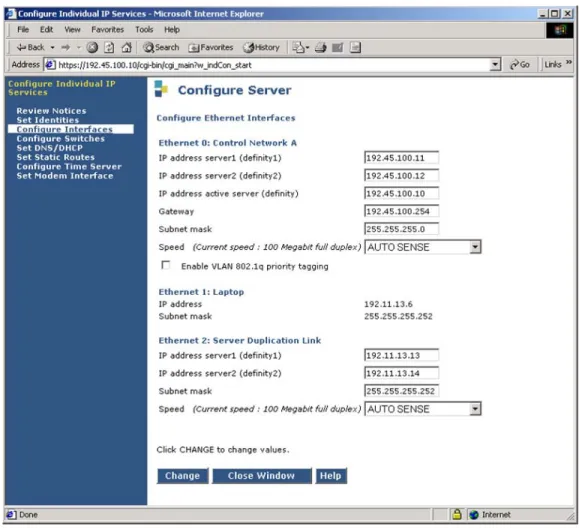This screenshot has width=579, height=529.
Task: Open the History toolbar button
Action: (261, 47)
